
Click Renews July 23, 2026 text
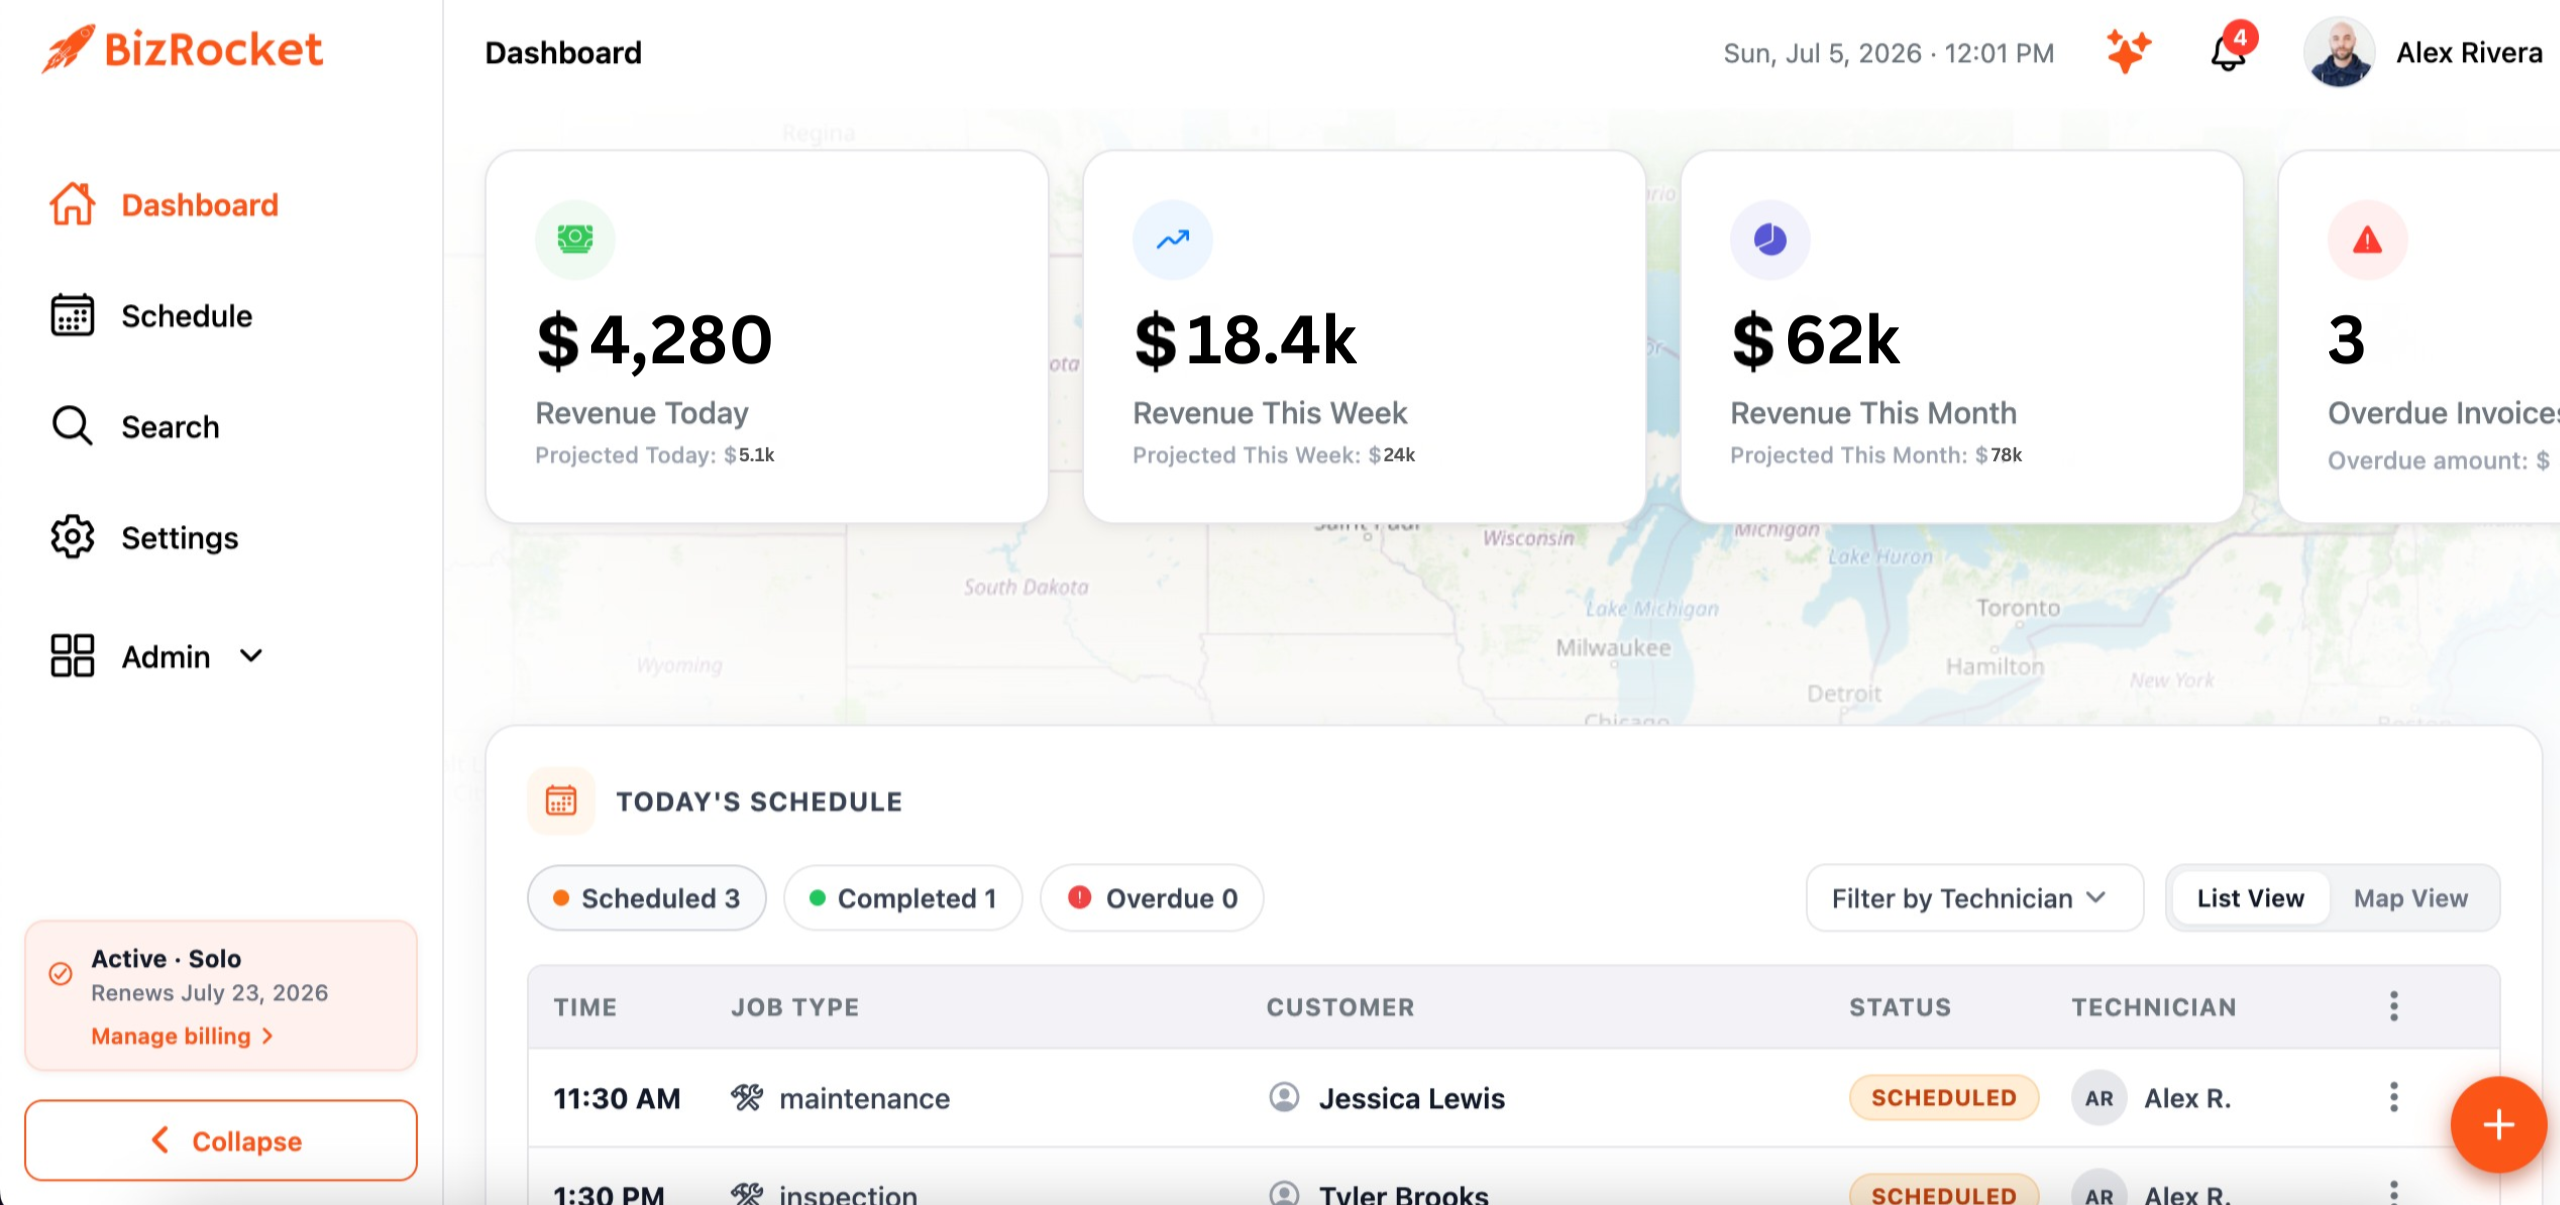(210, 992)
